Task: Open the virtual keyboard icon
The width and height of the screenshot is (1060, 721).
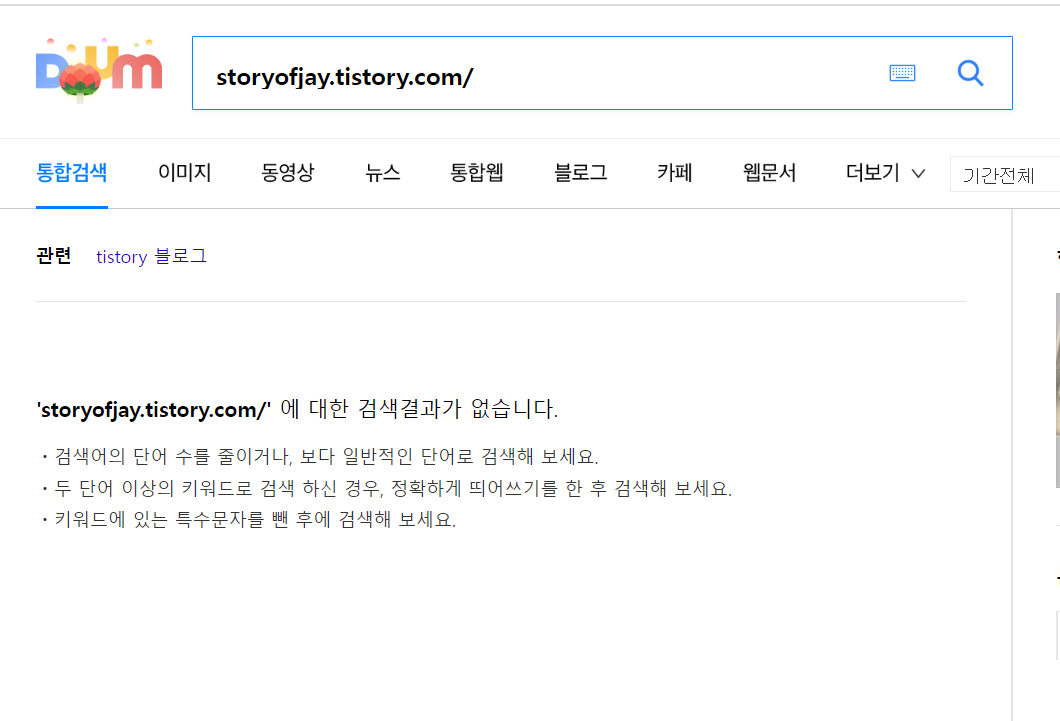Action: (x=902, y=73)
